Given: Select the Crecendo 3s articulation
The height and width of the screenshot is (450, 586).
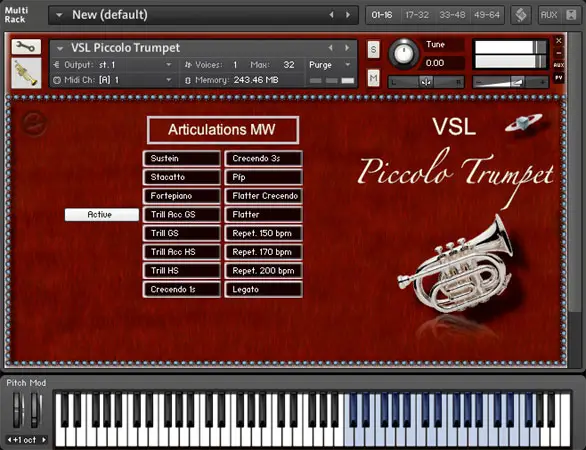Looking at the screenshot, I should 263,158.
